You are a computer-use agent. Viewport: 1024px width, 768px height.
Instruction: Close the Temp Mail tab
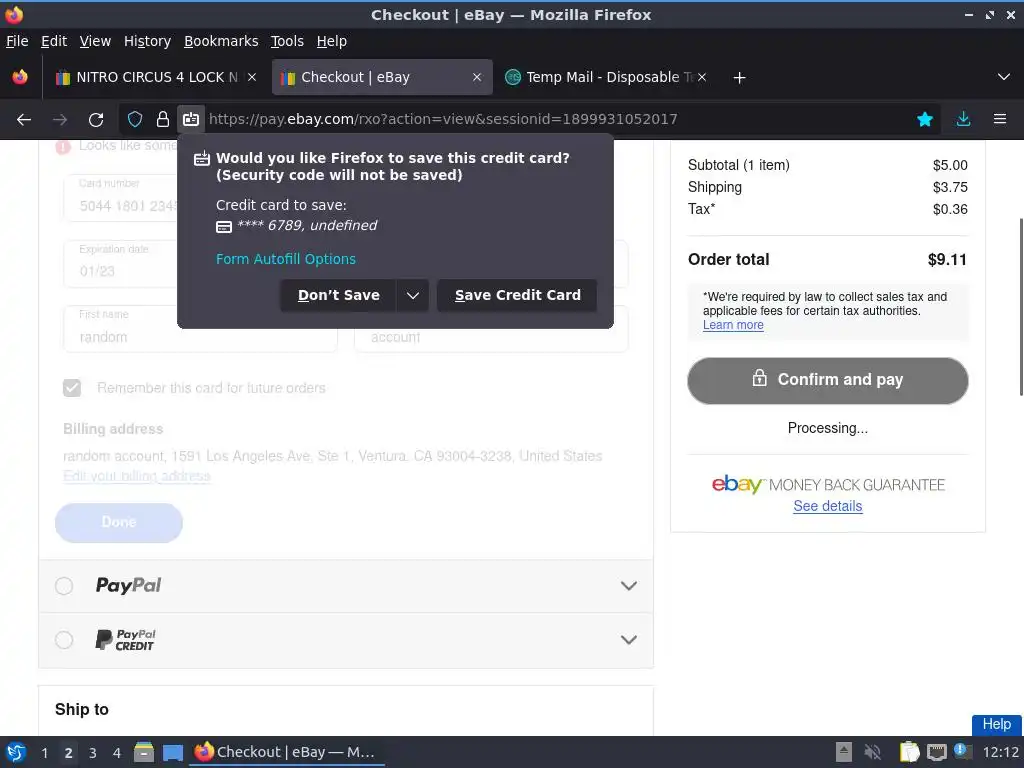coord(701,77)
